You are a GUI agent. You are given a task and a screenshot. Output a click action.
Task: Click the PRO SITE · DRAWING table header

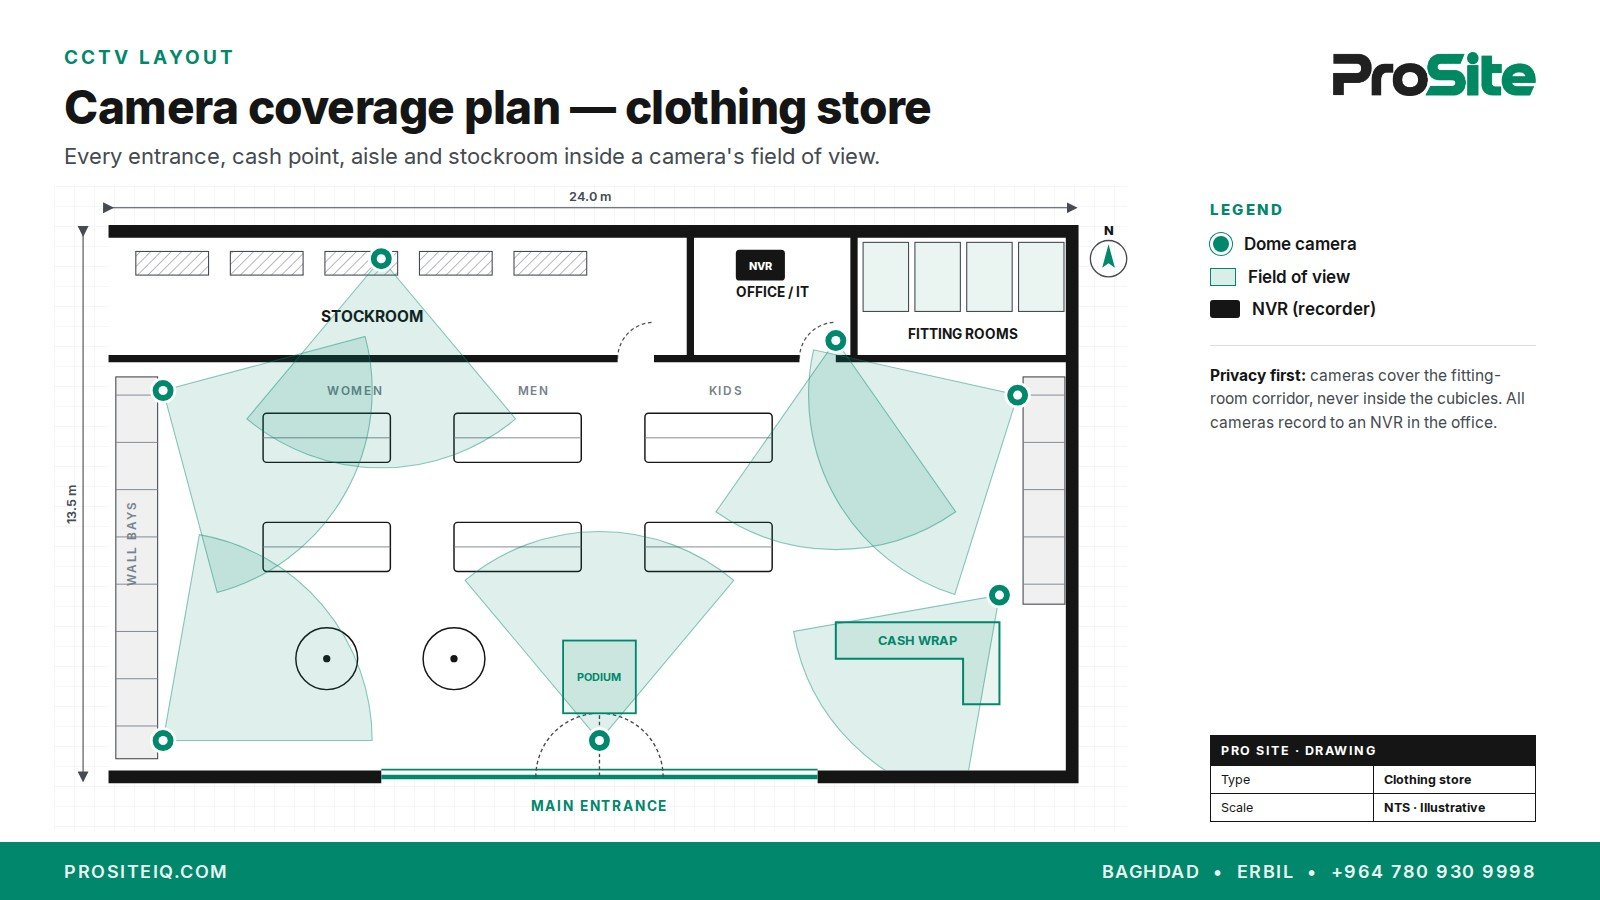[x=1372, y=750]
